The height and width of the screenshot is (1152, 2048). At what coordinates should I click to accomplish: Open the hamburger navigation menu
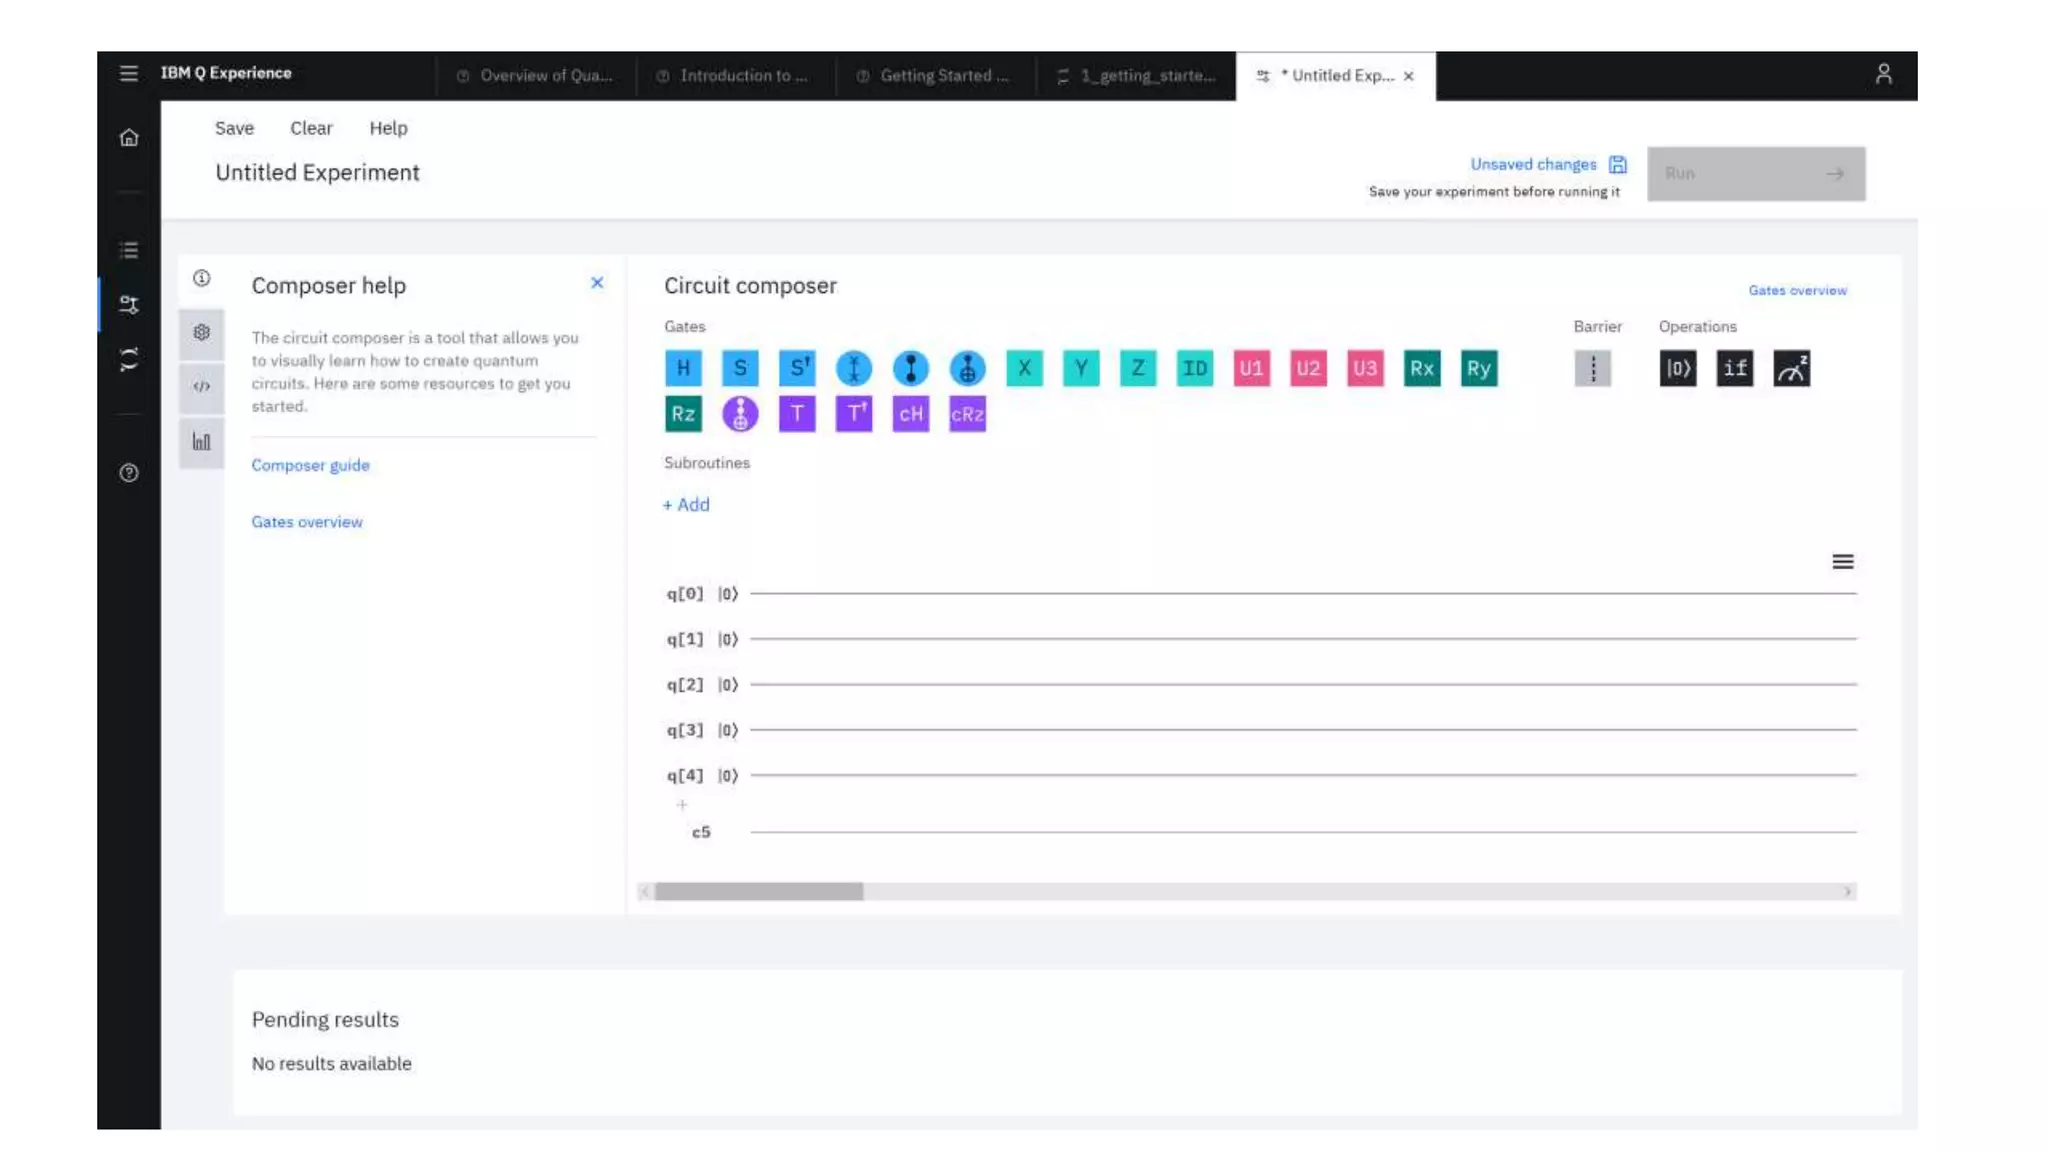point(129,74)
